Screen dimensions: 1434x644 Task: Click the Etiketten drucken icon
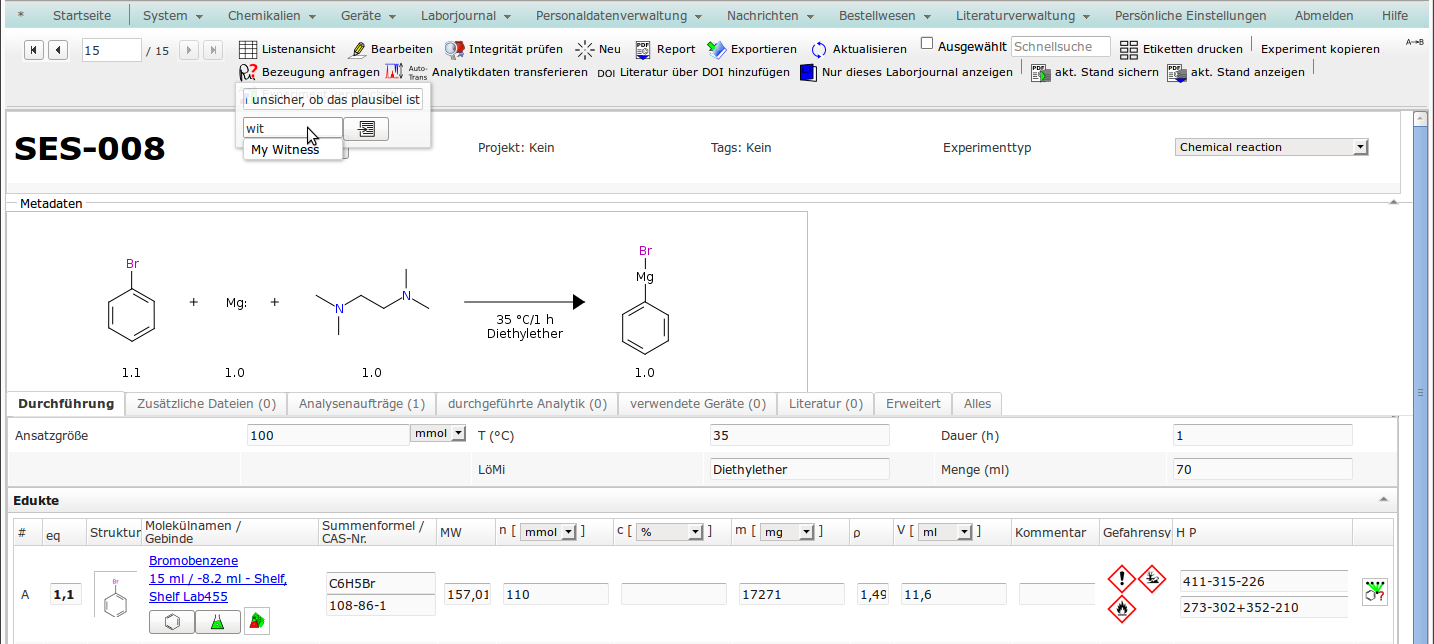[1129, 49]
